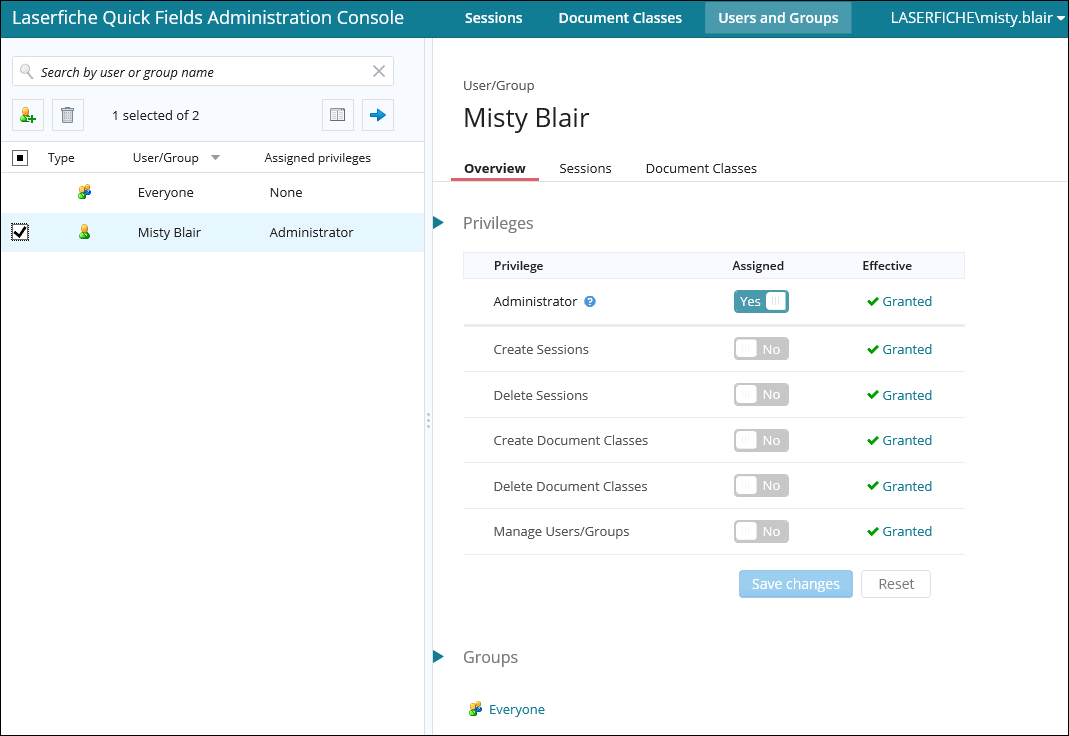Clear search with the X icon
Viewport: 1069px width, 736px height.
click(x=379, y=71)
